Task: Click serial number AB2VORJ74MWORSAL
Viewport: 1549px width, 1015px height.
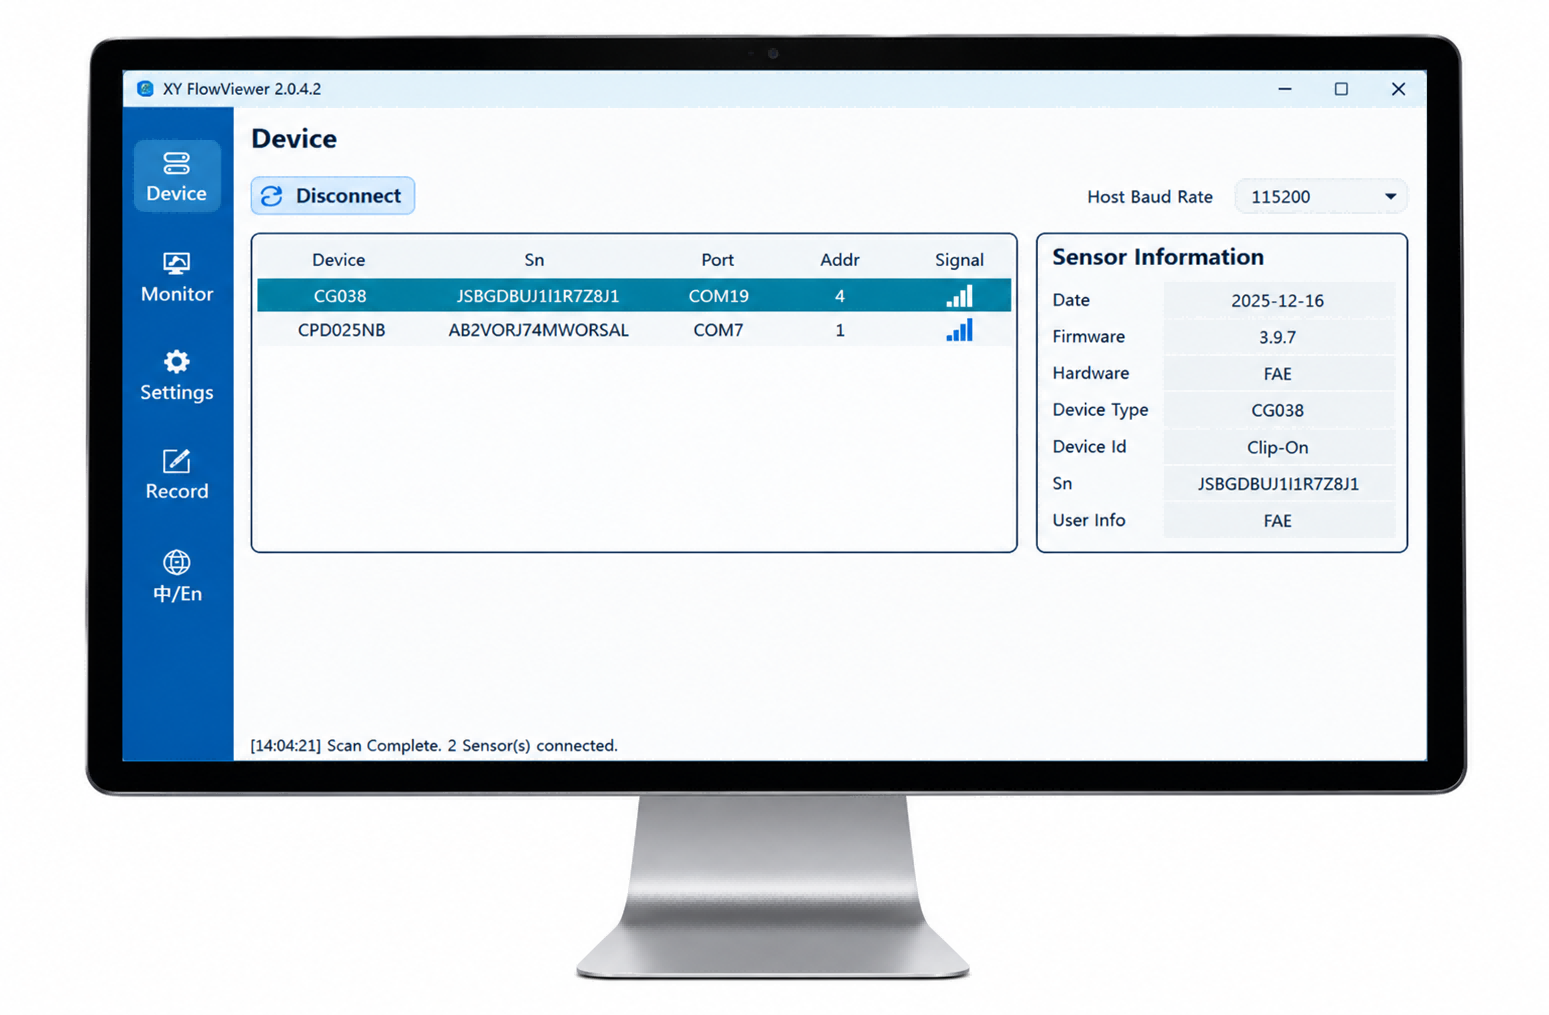Action: pyautogui.click(x=538, y=330)
